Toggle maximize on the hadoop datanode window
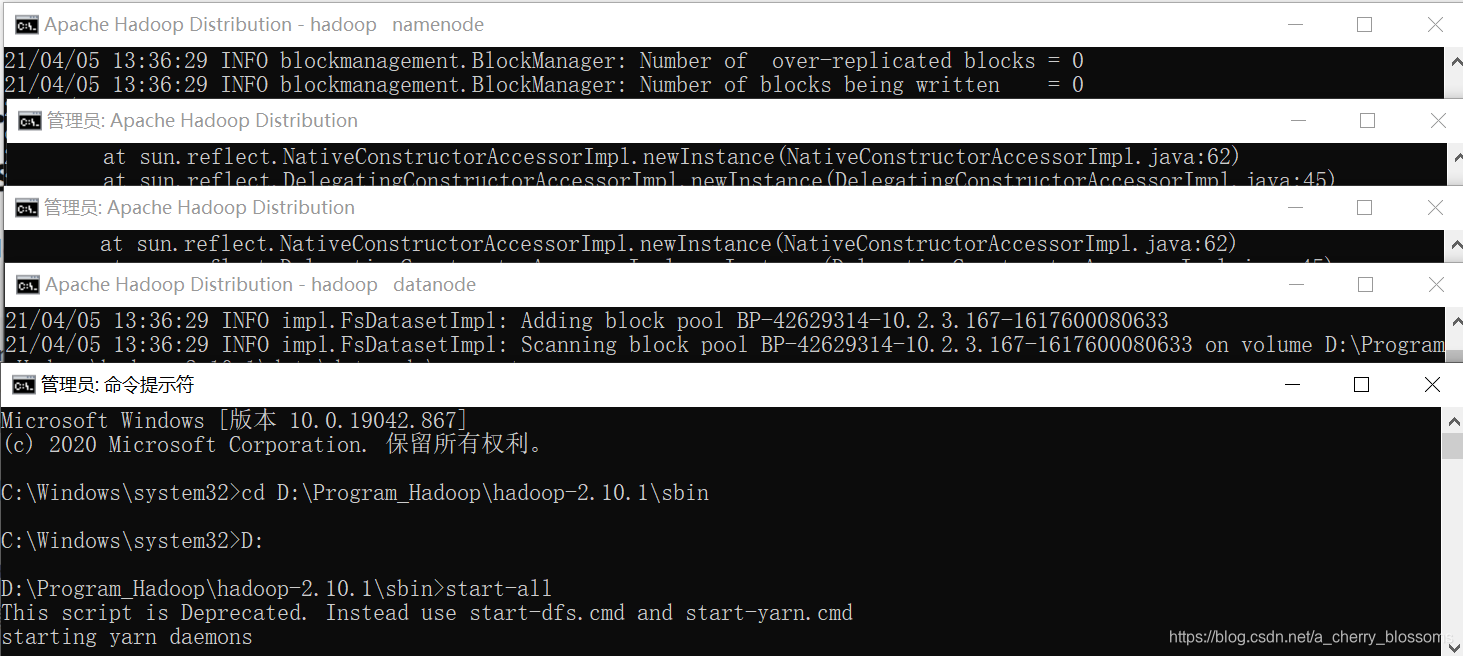The width and height of the screenshot is (1463, 656). tap(1364, 284)
